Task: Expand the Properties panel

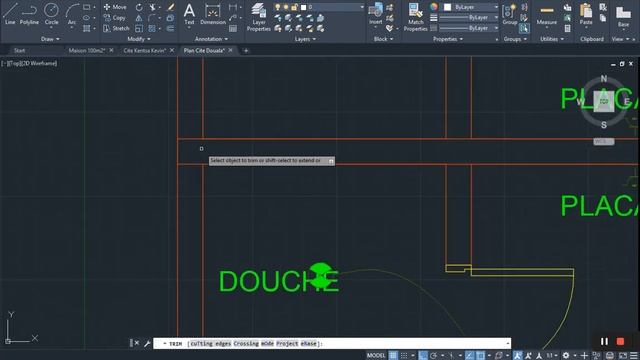Action: click(448, 39)
